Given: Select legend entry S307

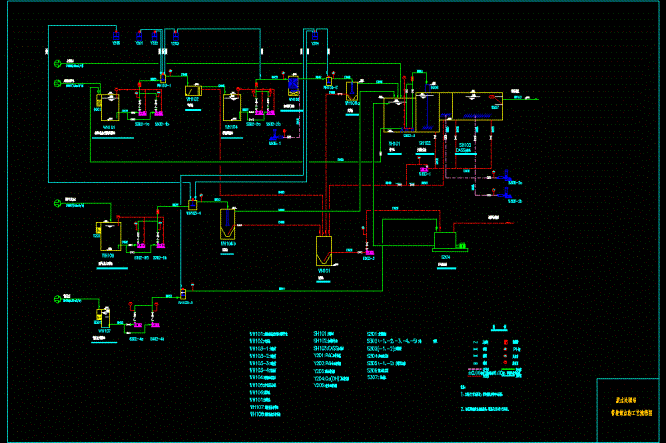Looking at the screenshot, I should (x=377, y=377).
